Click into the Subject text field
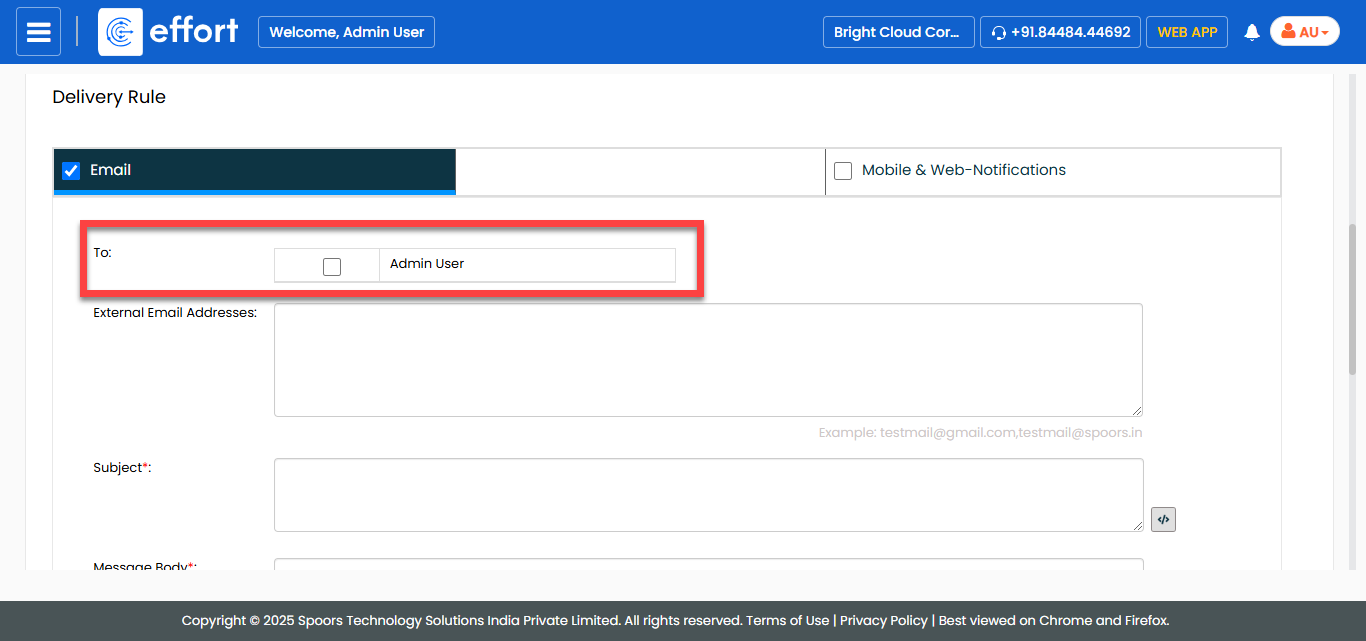This screenshot has width=1366, height=641. tap(707, 494)
